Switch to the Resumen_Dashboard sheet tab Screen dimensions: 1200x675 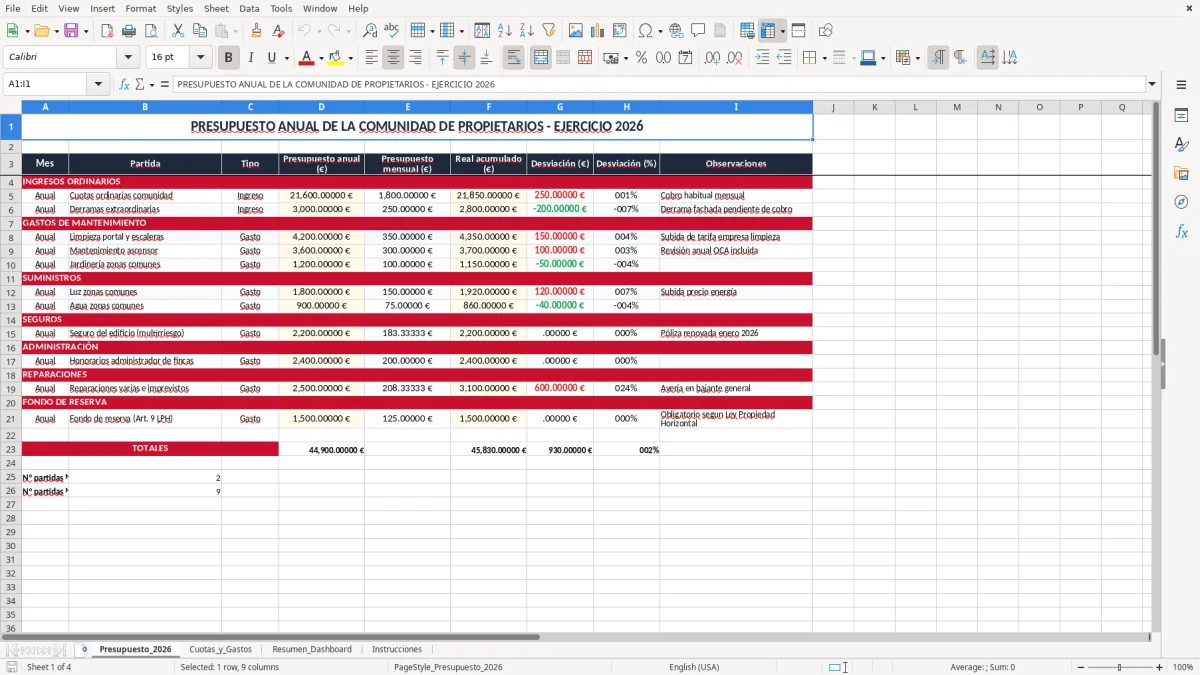coord(312,649)
